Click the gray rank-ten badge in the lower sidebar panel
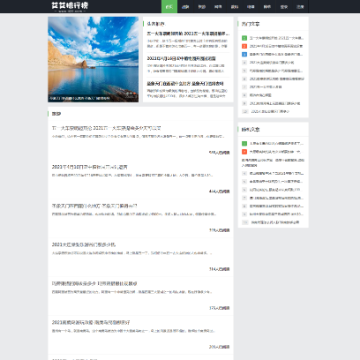The height and width of the screenshot is (360, 360). click(x=245, y=222)
